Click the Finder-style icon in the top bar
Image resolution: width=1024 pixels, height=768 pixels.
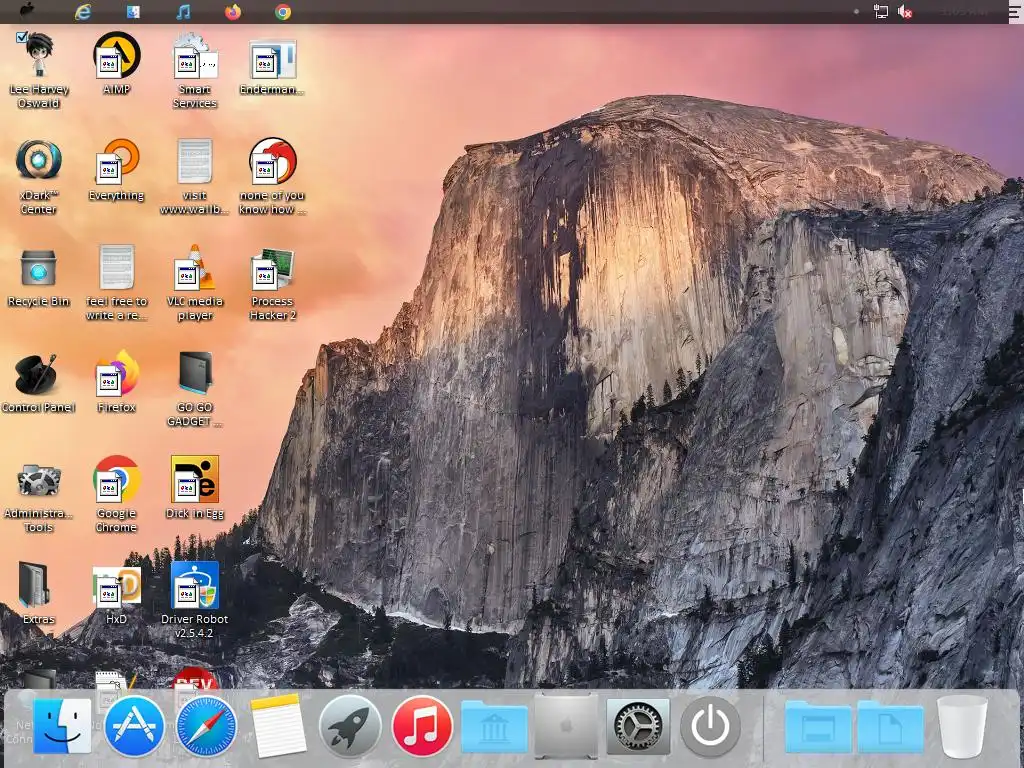pos(133,12)
